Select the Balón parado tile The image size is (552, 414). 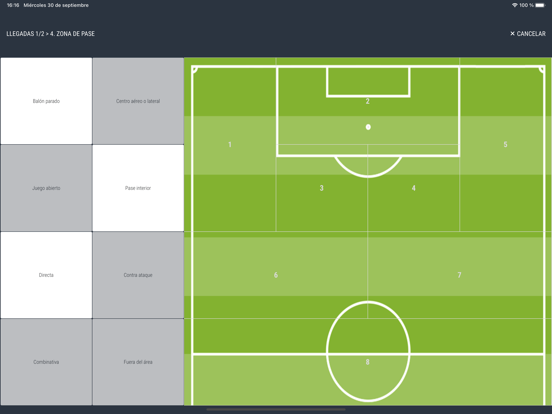point(46,101)
